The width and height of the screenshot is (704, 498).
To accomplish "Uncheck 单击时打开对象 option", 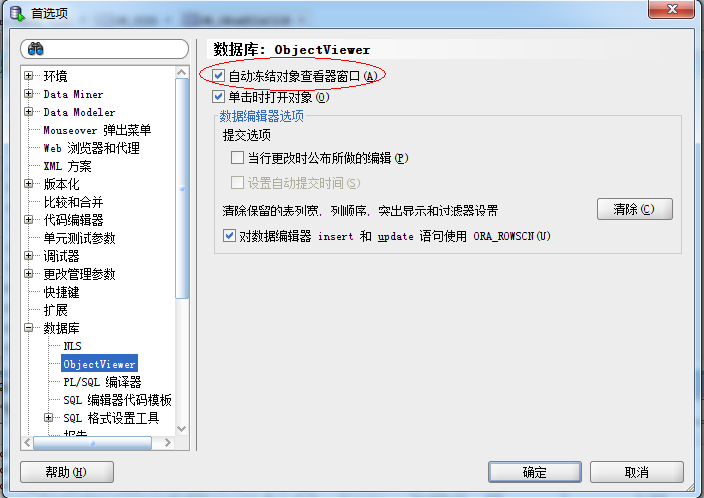I will (219, 96).
